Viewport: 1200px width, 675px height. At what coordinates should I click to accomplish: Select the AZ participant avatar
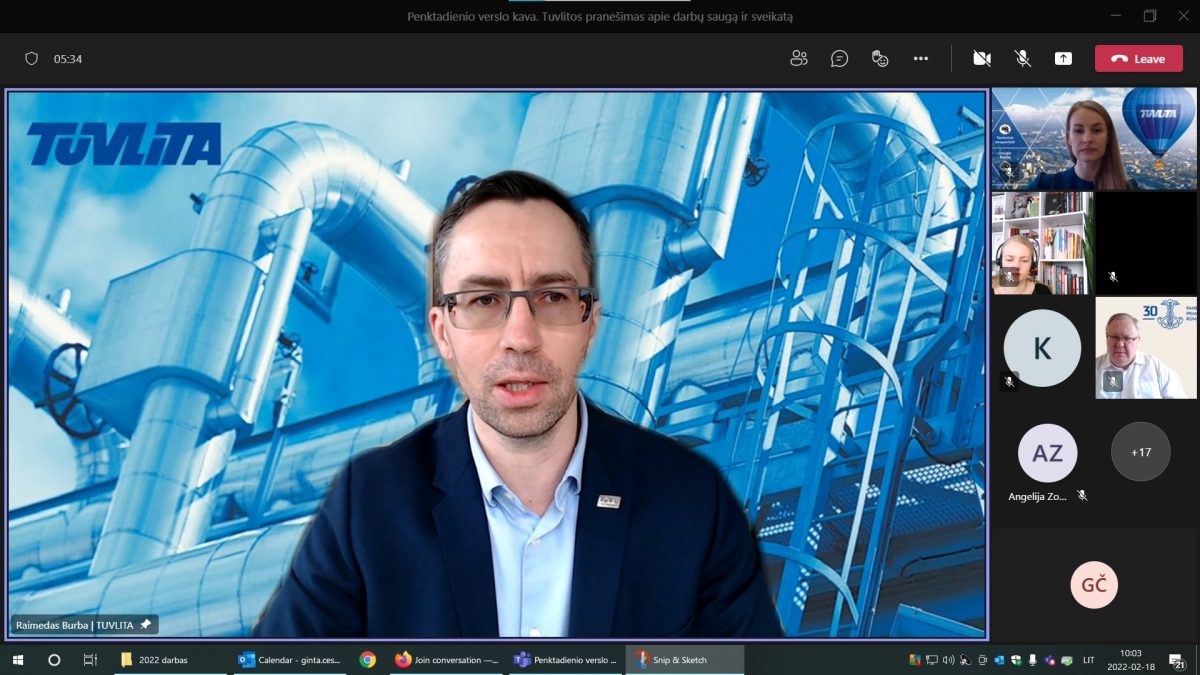[x=1047, y=453]
